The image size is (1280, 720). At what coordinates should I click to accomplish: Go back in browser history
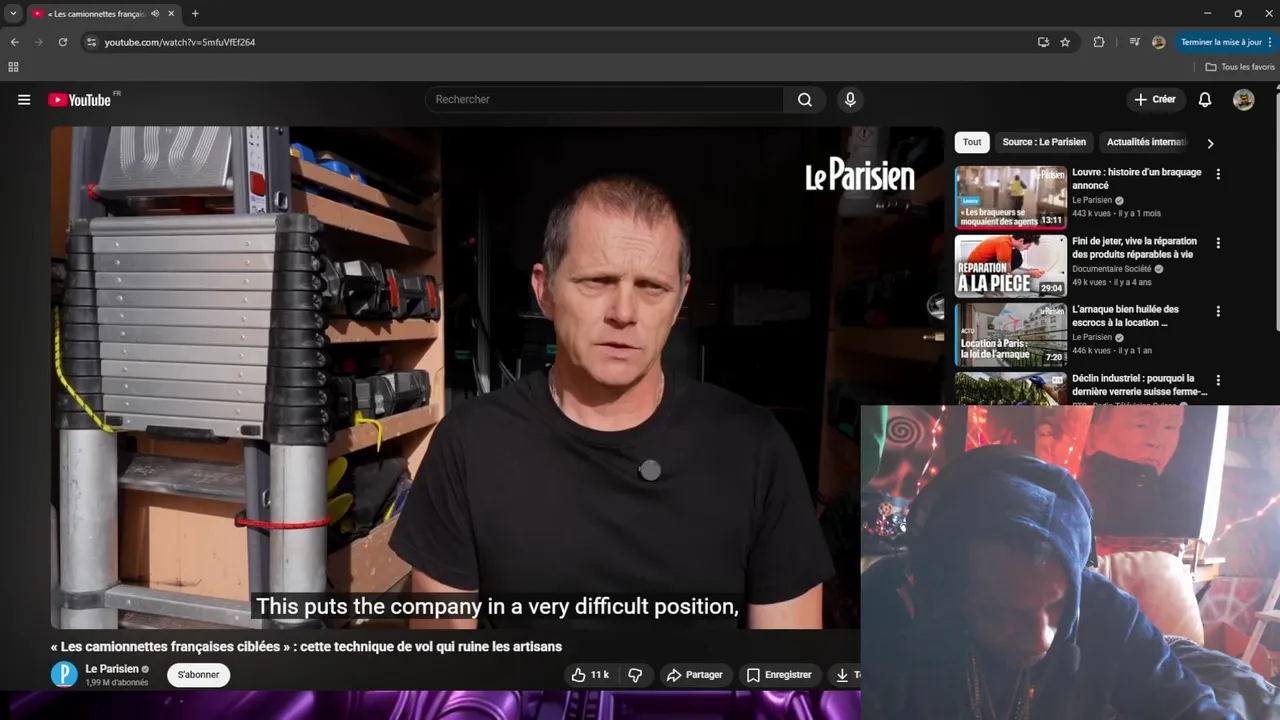pos(14,42)
